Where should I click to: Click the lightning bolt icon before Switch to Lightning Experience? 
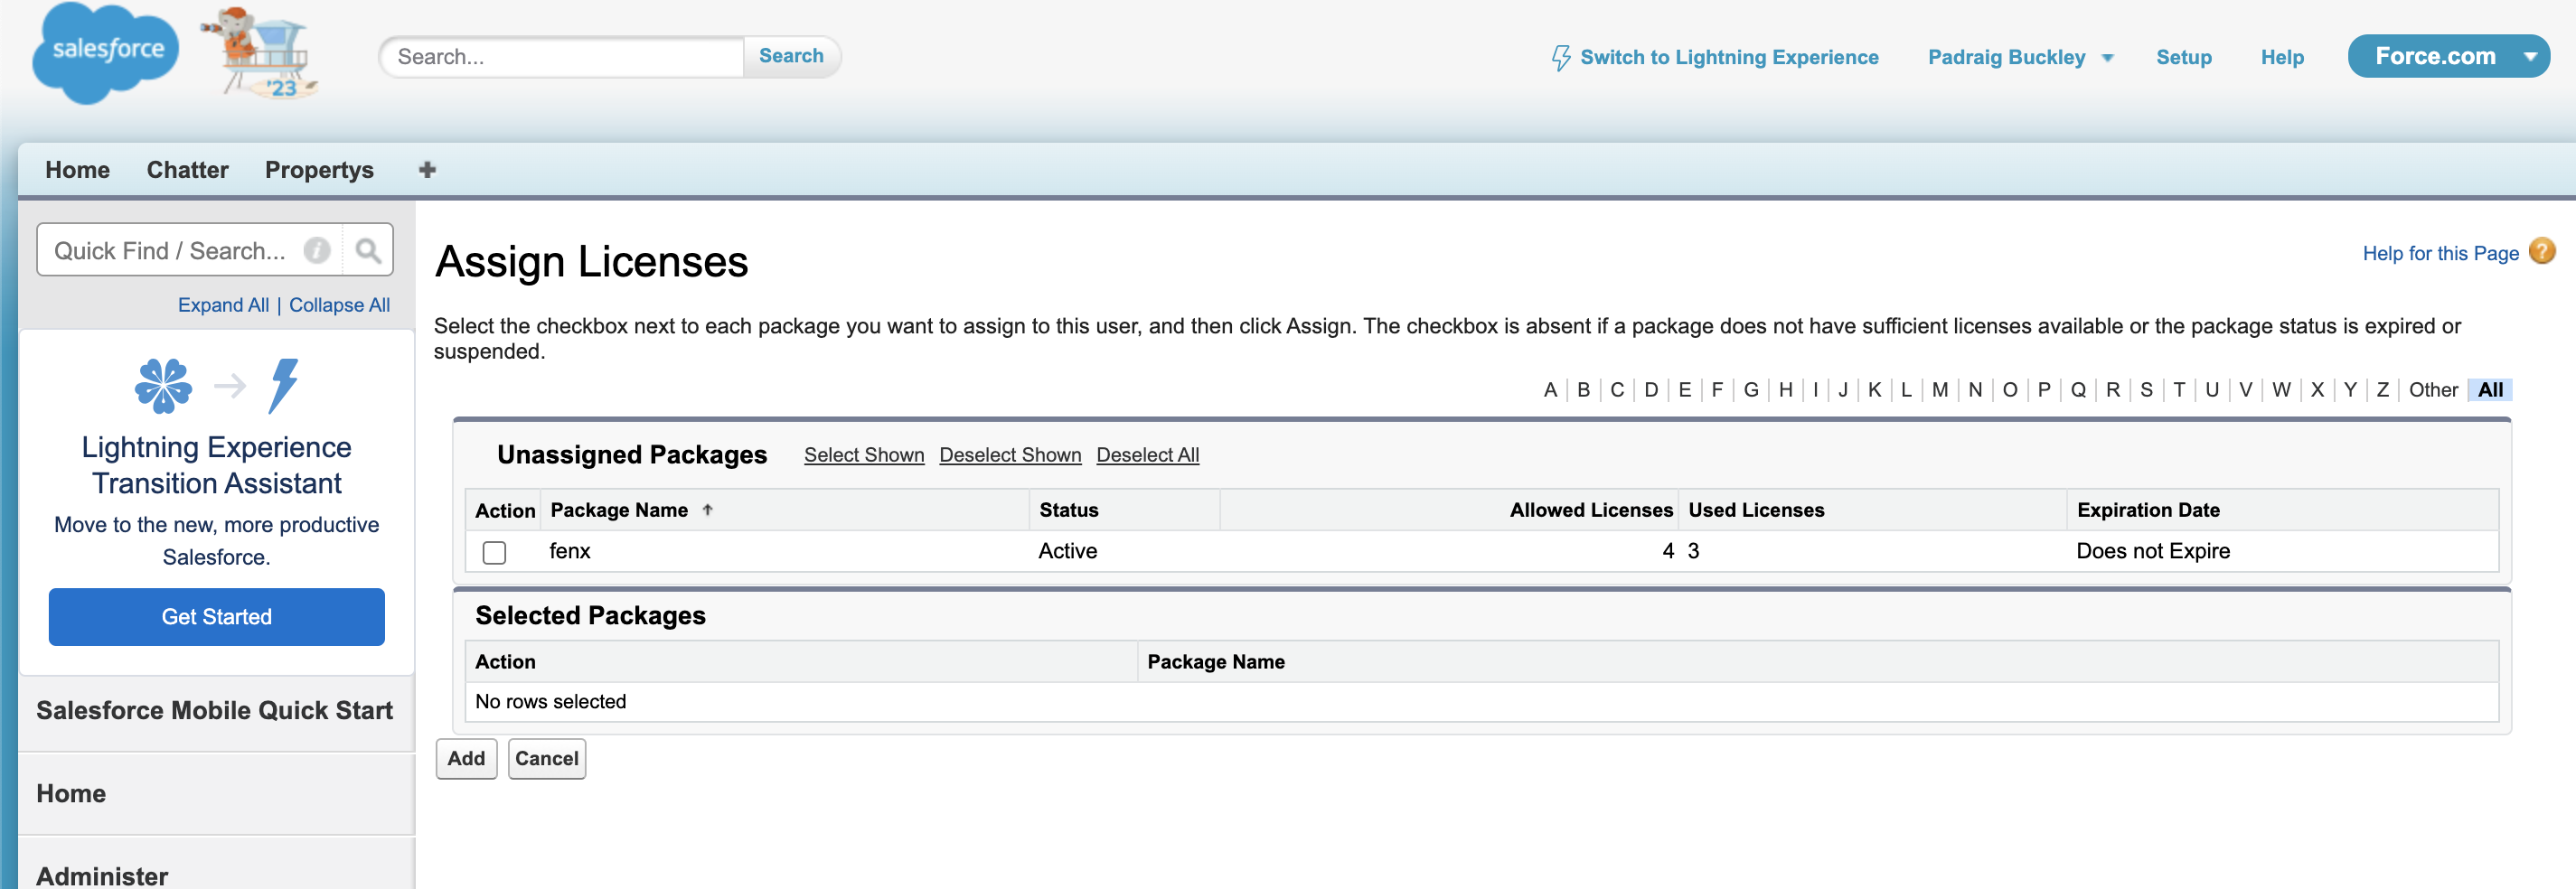coord(1560,57)
